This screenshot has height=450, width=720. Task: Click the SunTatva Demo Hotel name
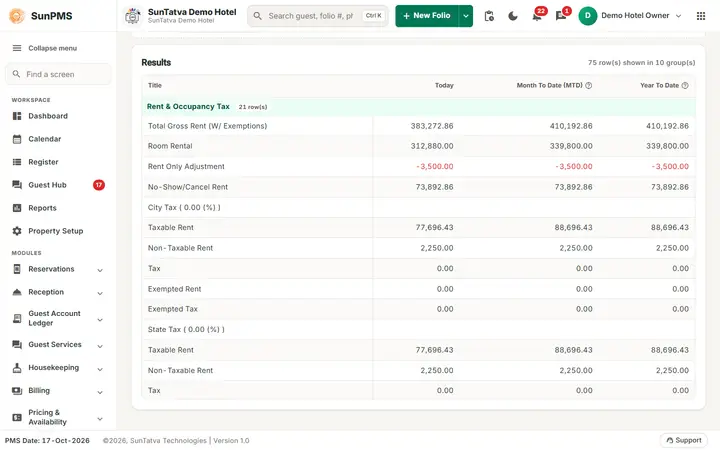coord(192,12)
